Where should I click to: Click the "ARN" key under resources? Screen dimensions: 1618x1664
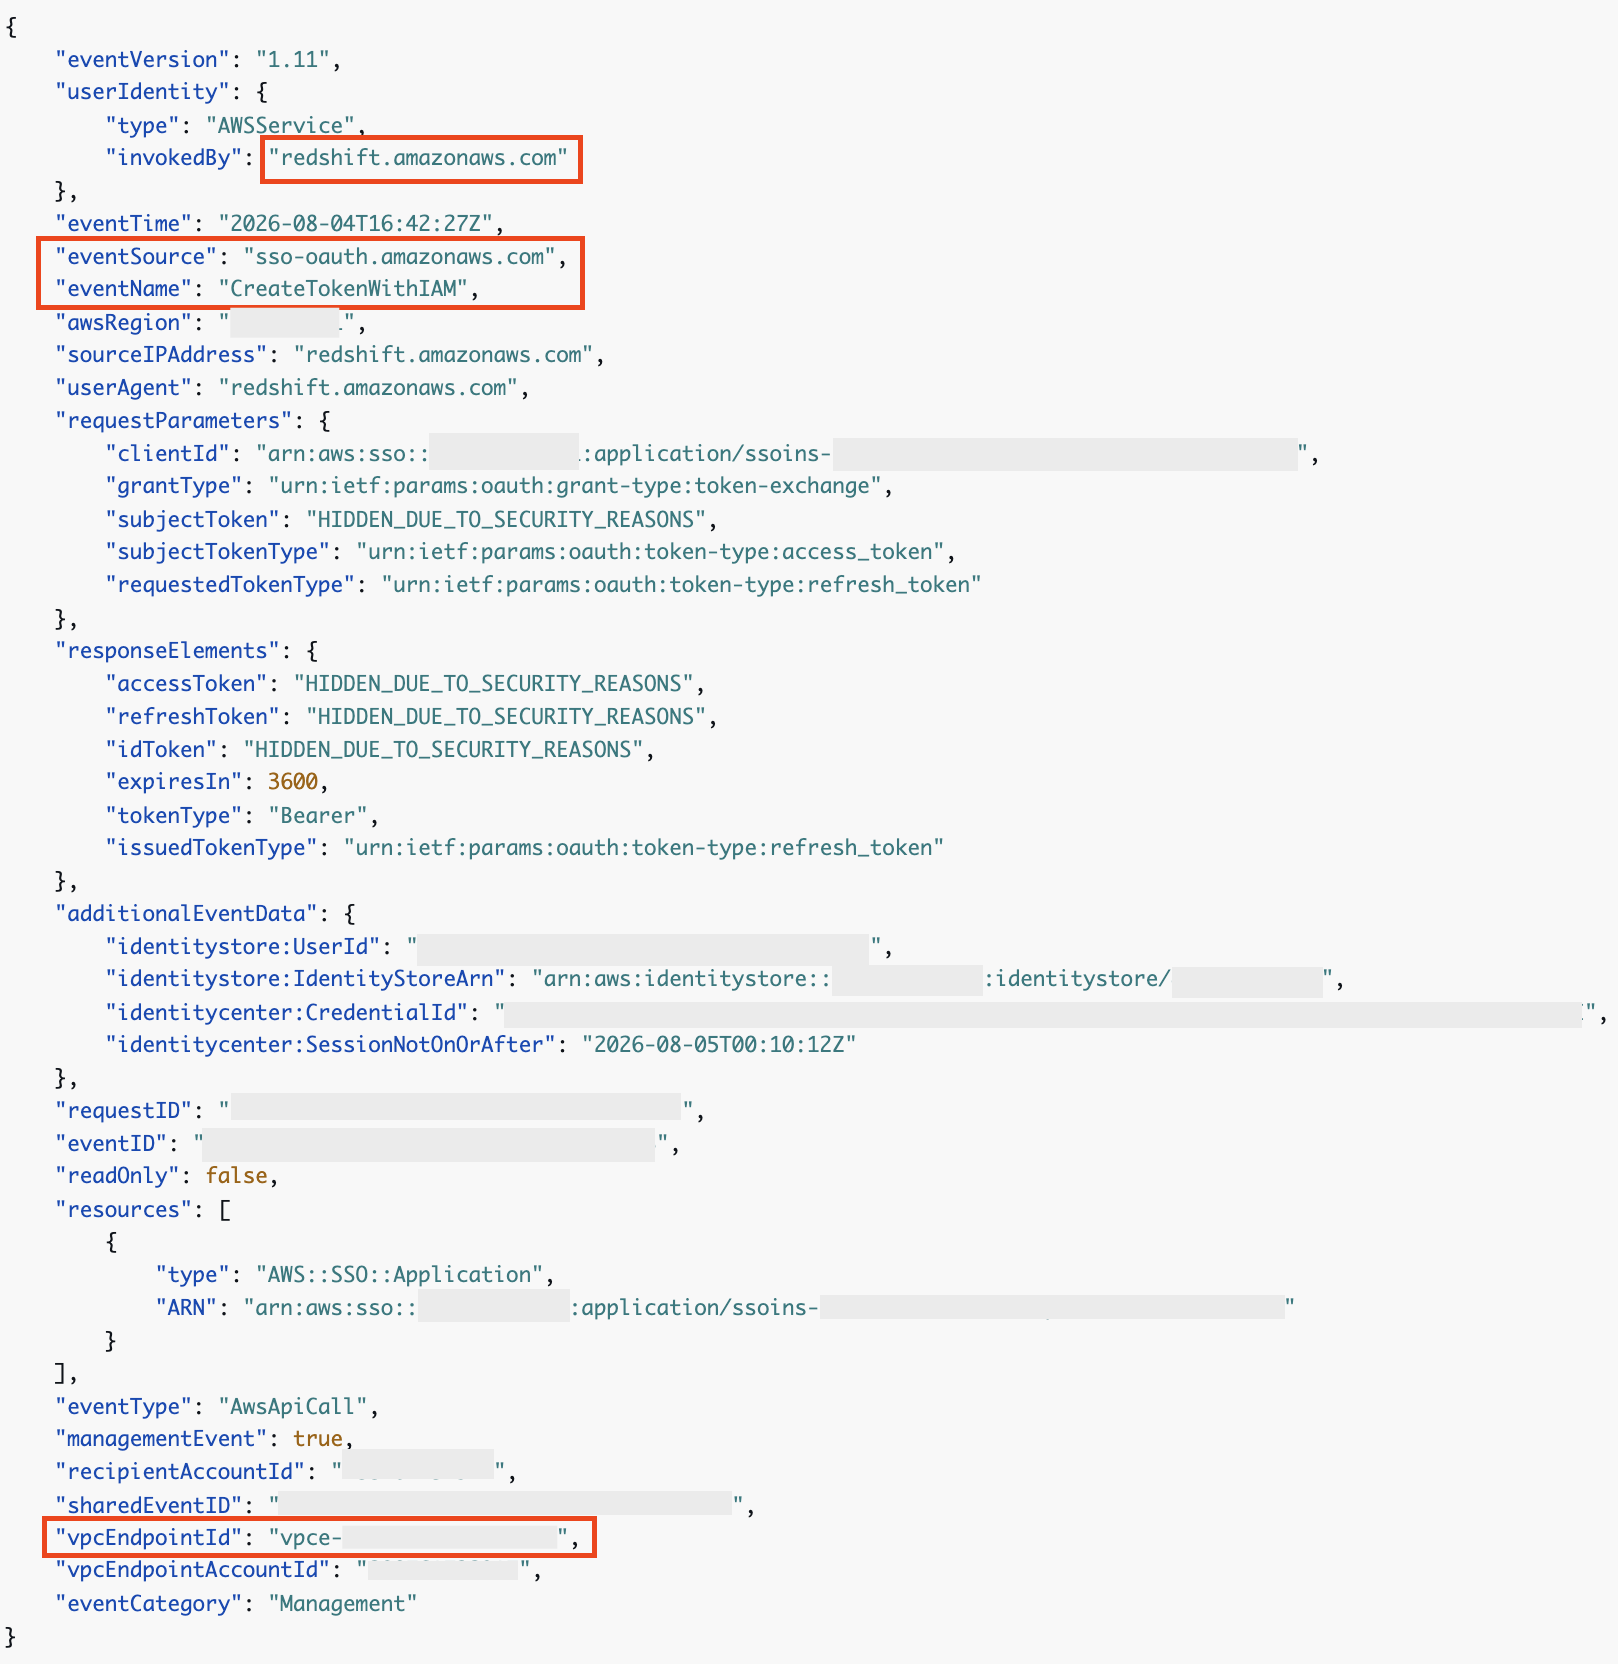coord(187,1308)
